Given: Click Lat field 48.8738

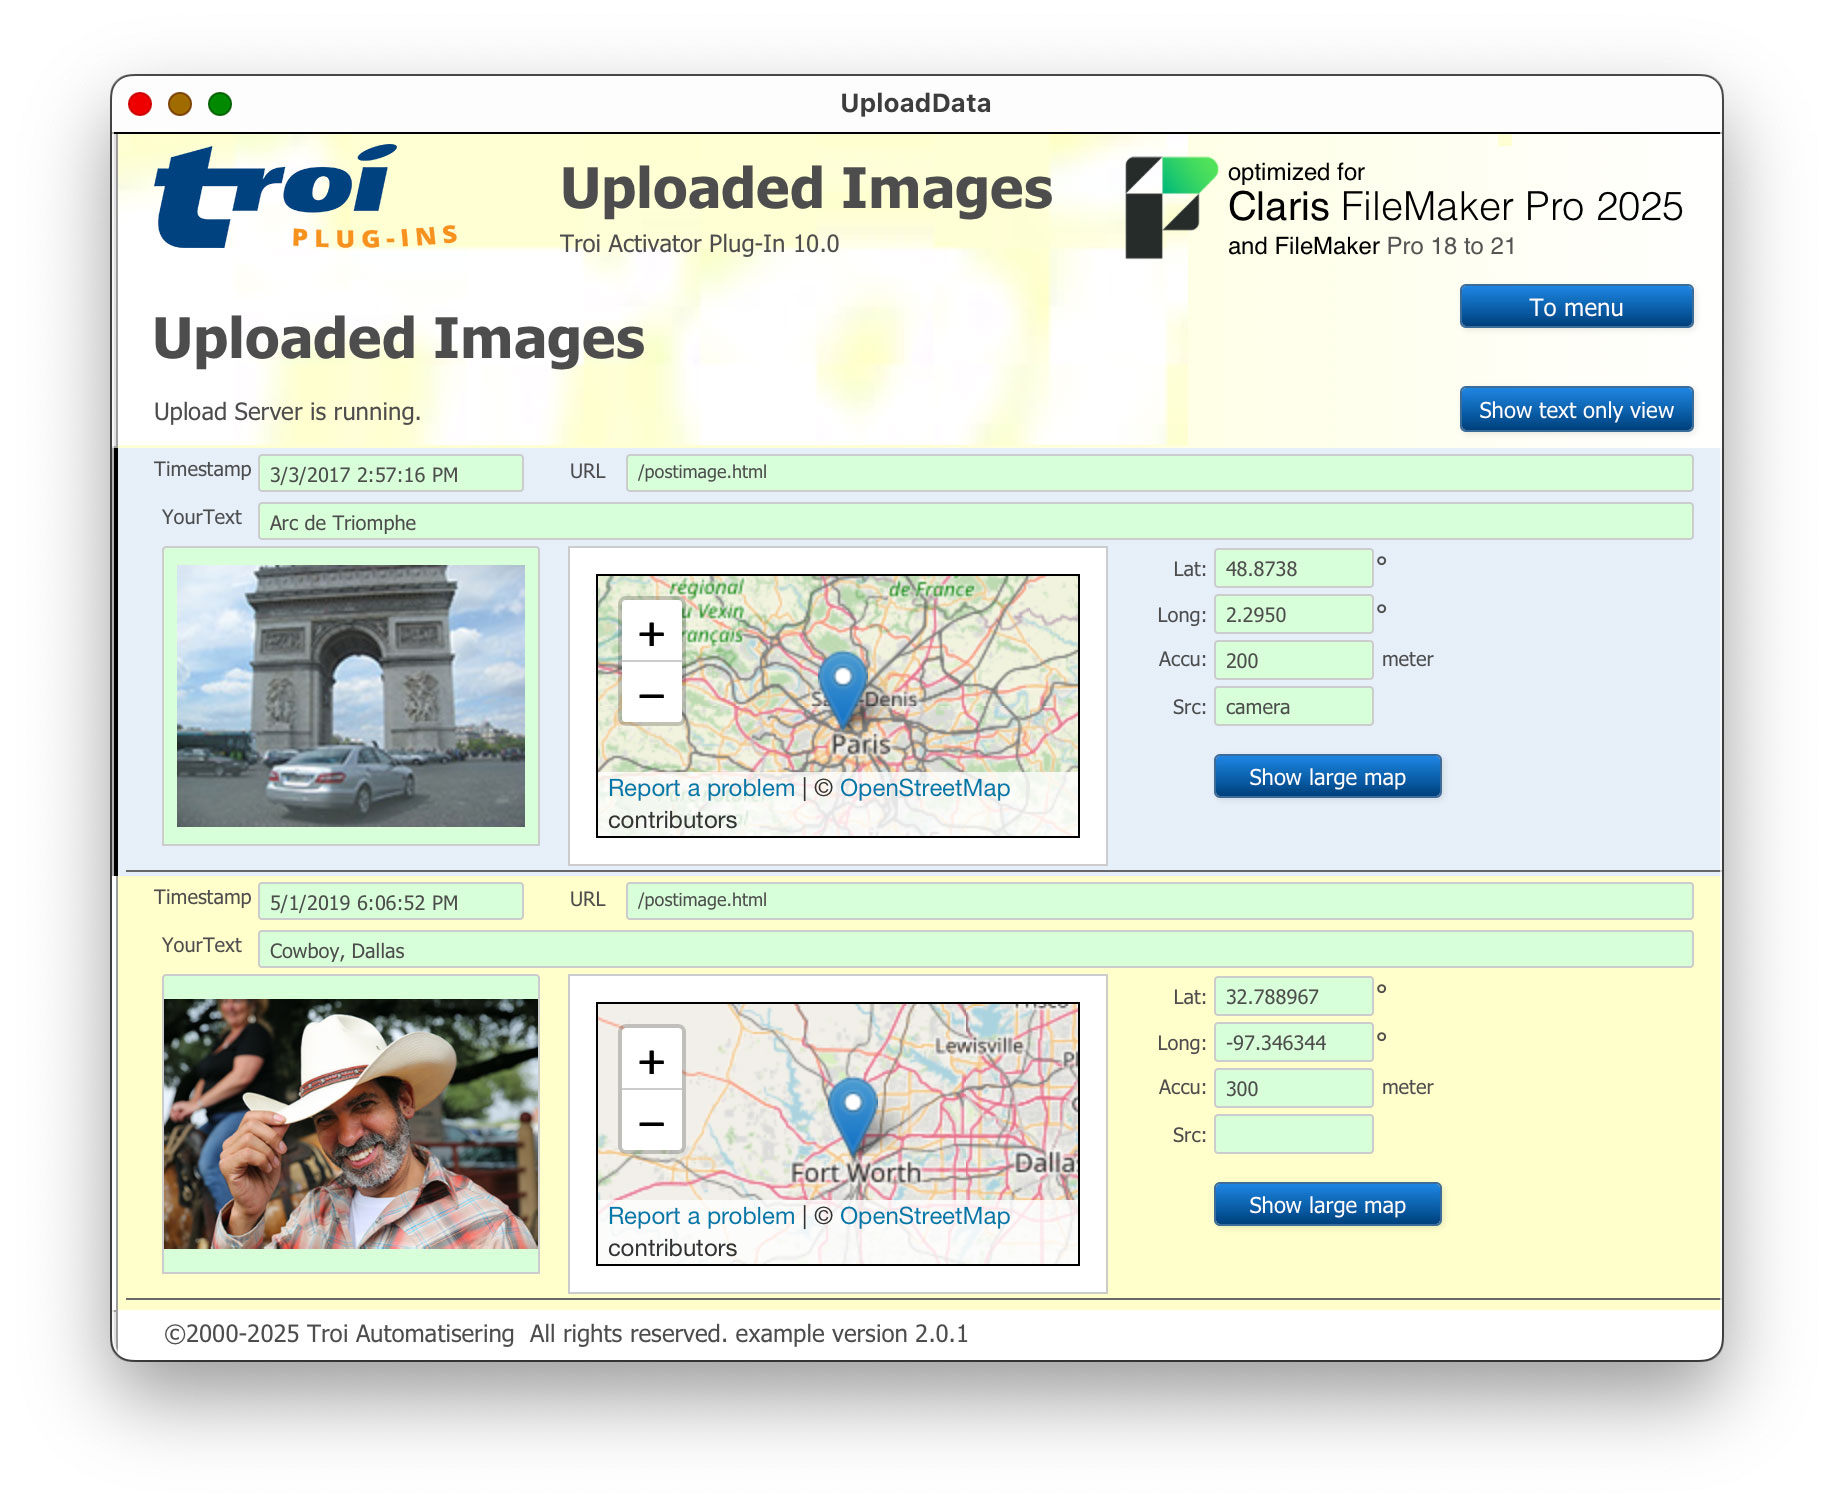Looking at the screenshot, I should coord(1293,568).
